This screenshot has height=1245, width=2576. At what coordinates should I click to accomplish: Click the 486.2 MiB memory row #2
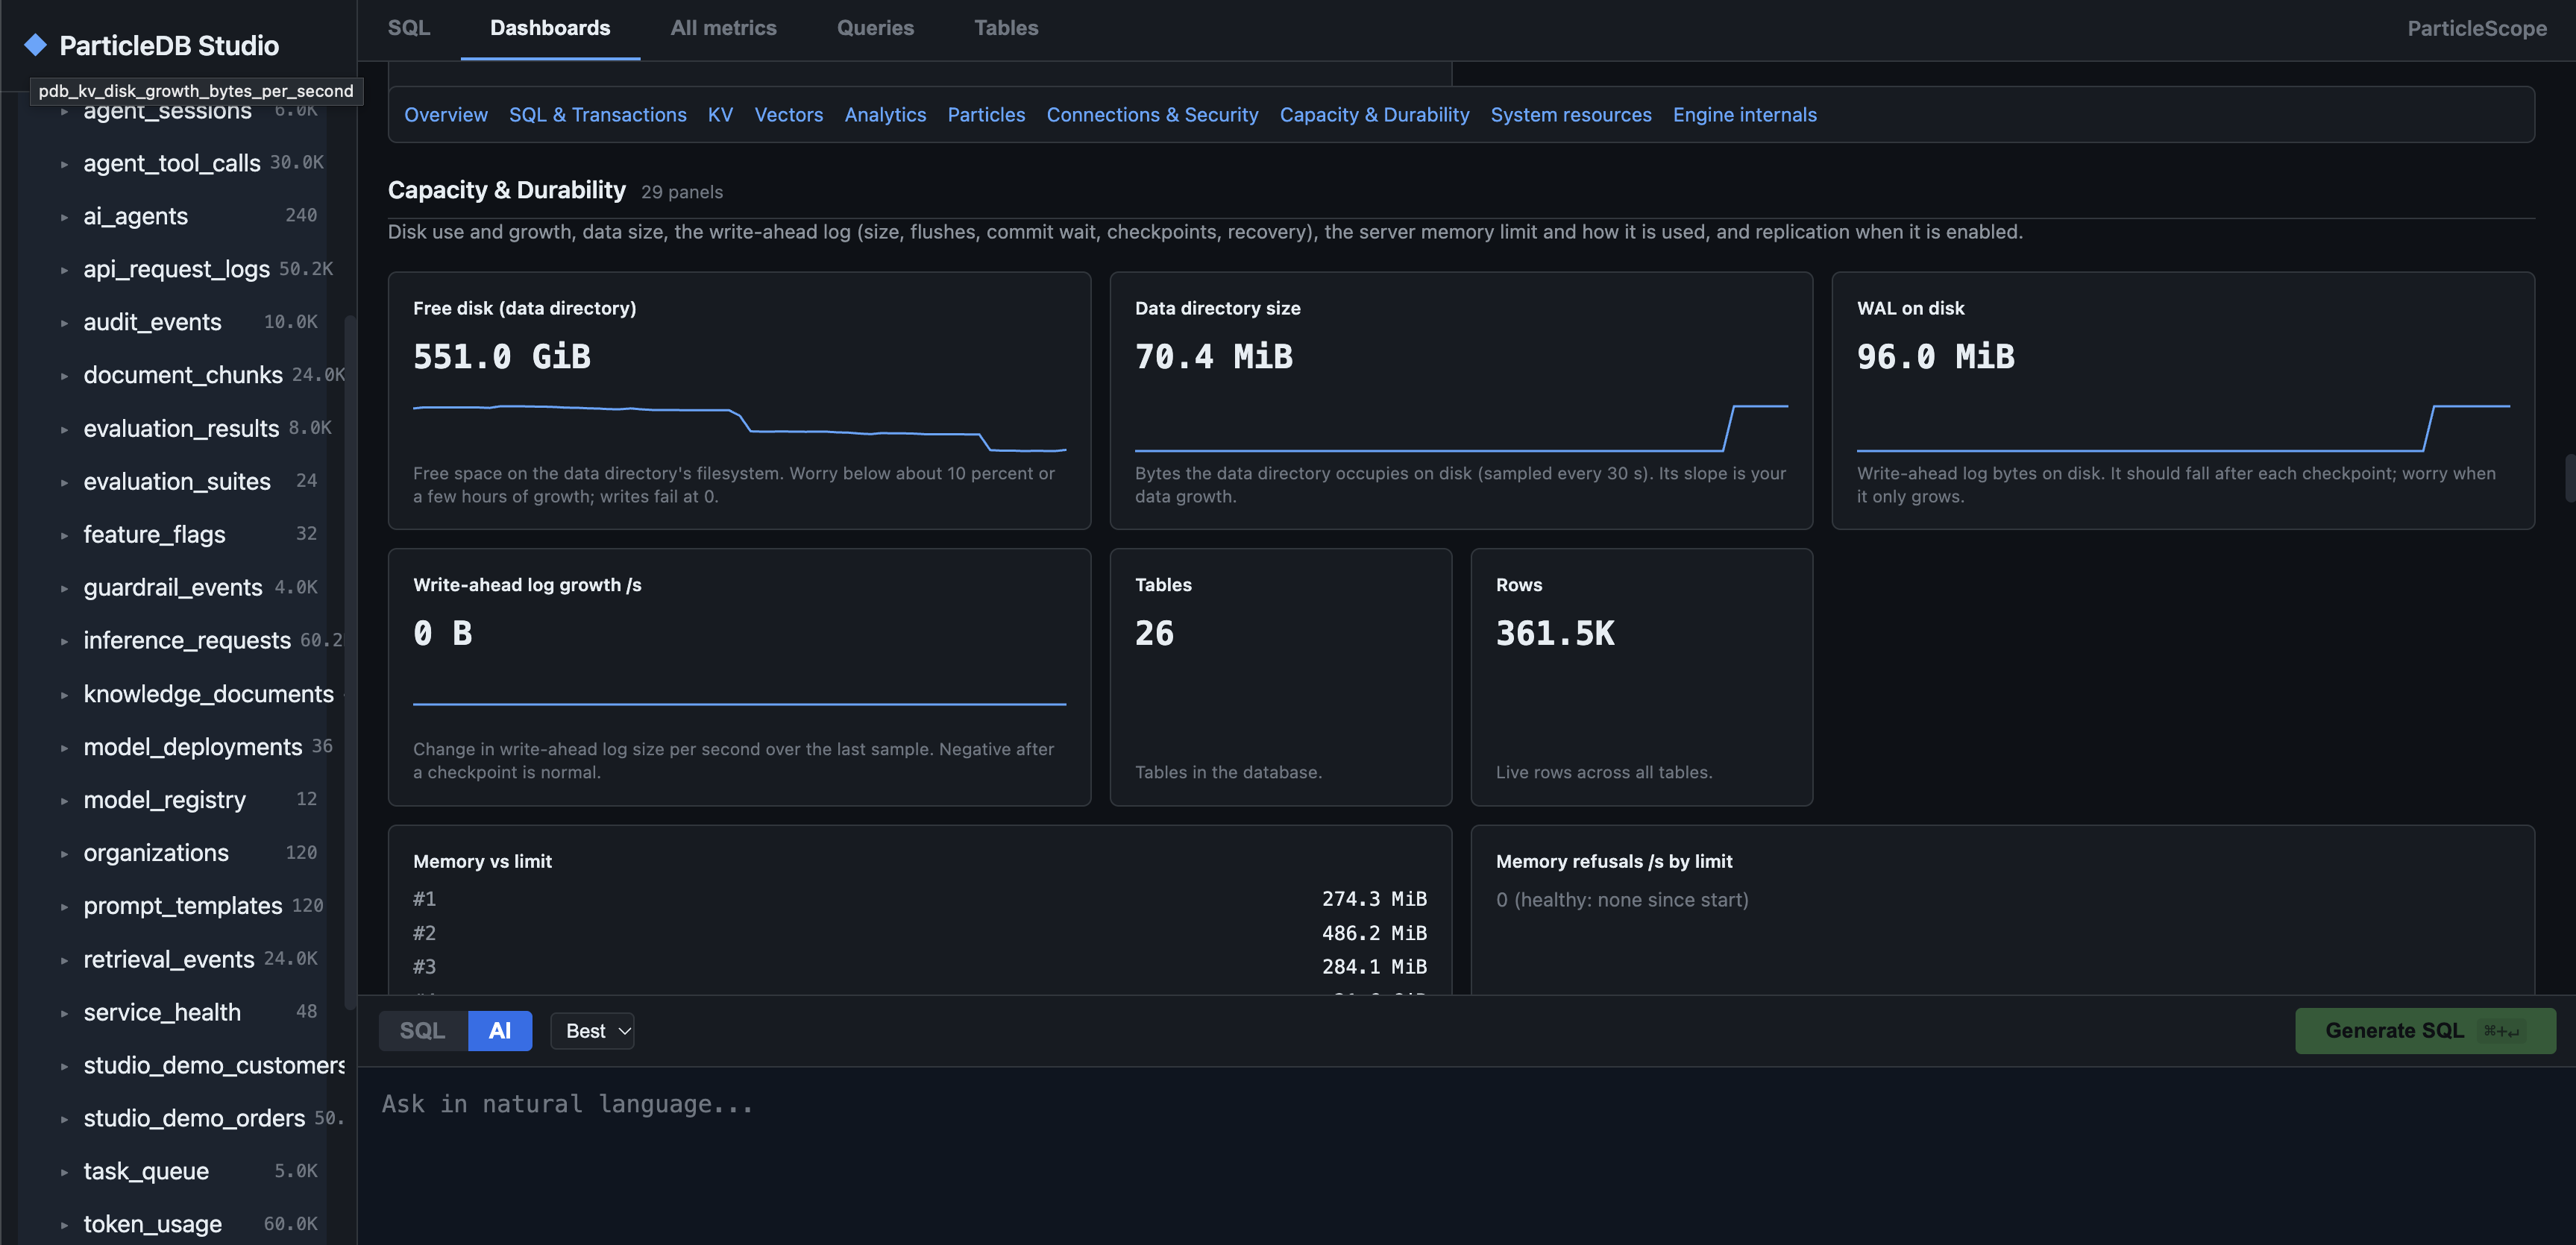pos(920,933)
